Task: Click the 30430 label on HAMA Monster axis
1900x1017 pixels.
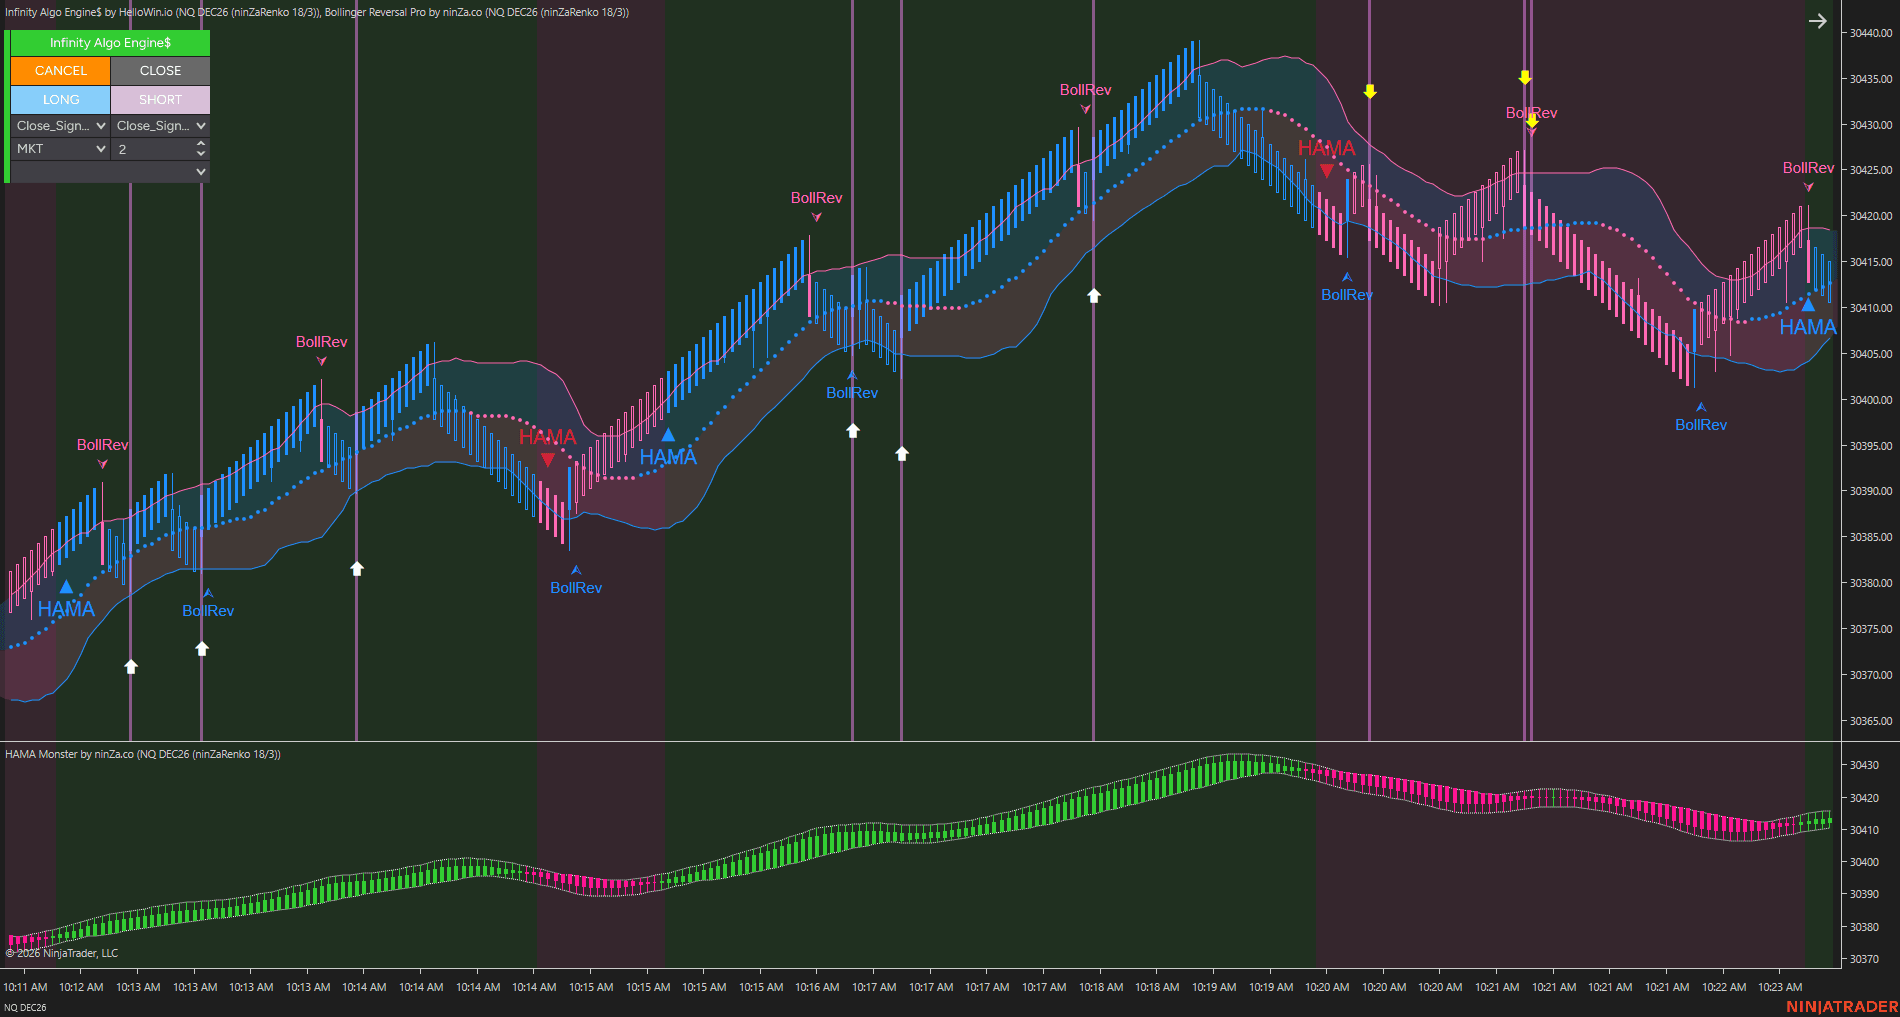Action: pos(1864,765)
